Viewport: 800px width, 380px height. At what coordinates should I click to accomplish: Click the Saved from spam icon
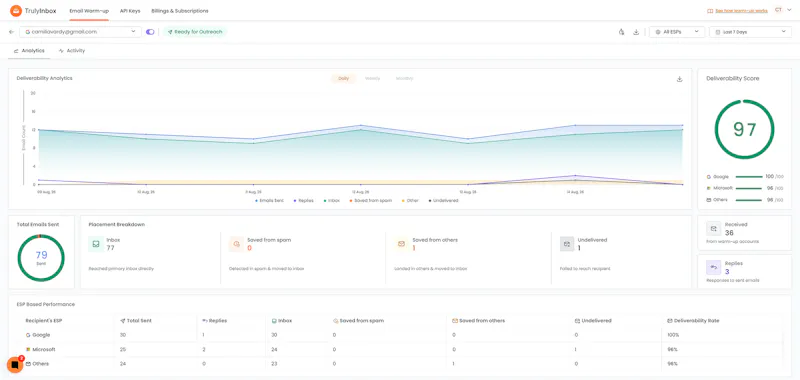(237, 244)
